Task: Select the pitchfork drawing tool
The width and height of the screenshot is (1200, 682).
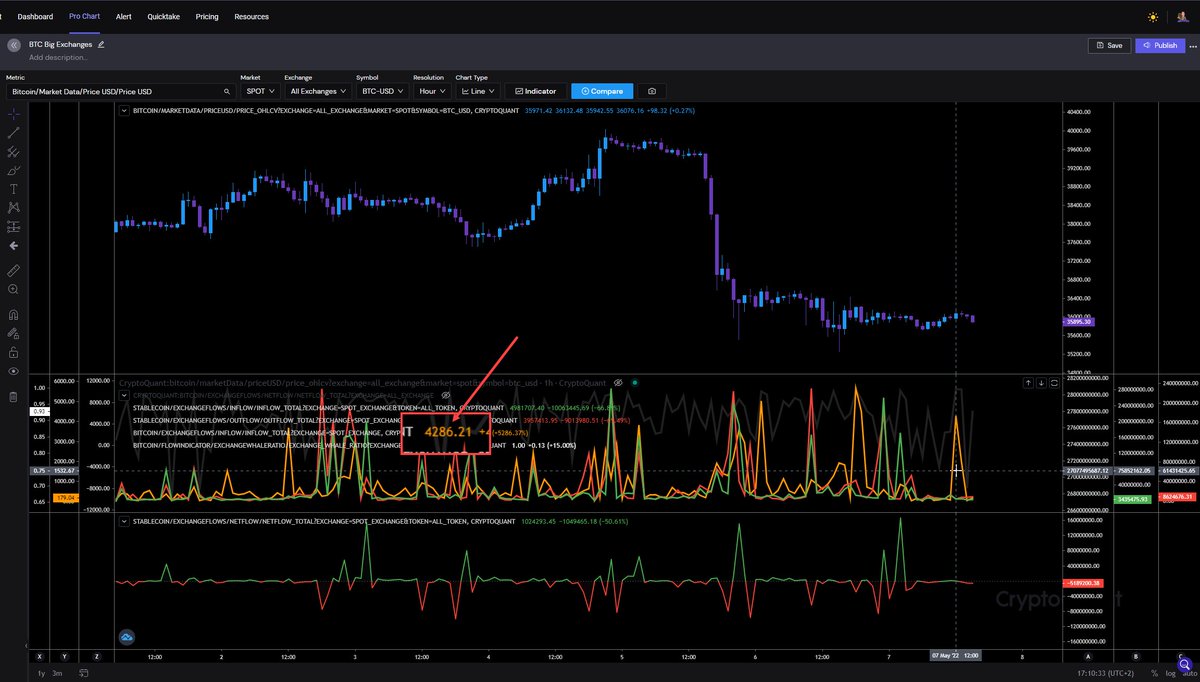Action: tap(14, 152)
